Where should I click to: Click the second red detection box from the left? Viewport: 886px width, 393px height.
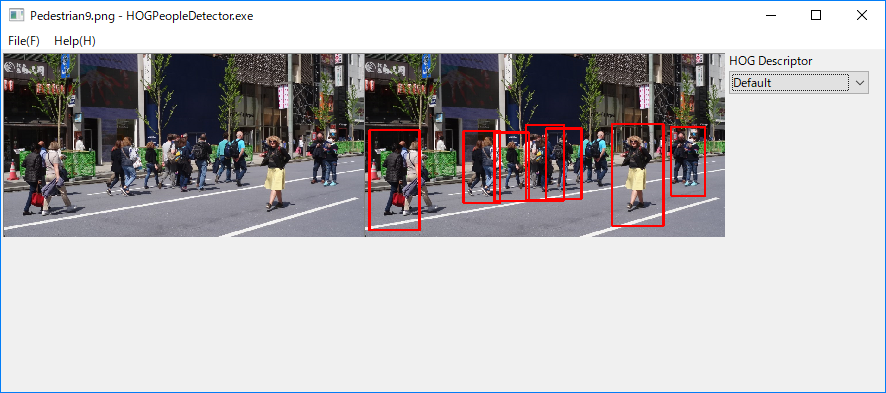[x=481, y=167]
